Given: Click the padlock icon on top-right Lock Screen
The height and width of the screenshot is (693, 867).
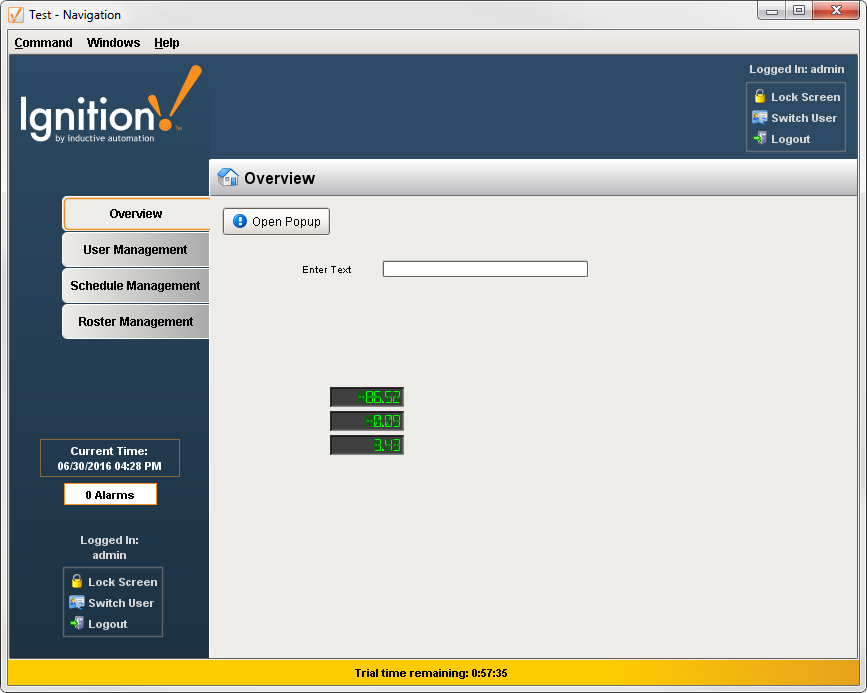Looking at the screenshot, I should pyautogui.click(x=761, y=97).
